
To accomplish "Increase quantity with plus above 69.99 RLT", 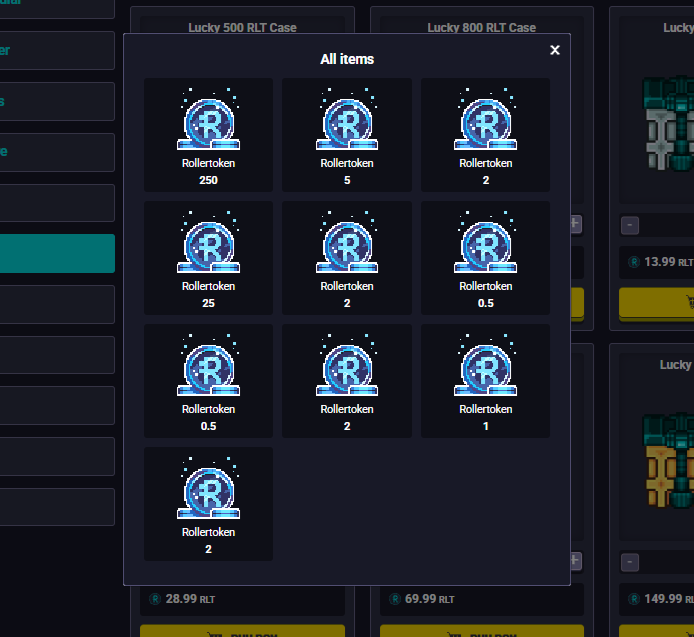I will click(x=576, y=561).
